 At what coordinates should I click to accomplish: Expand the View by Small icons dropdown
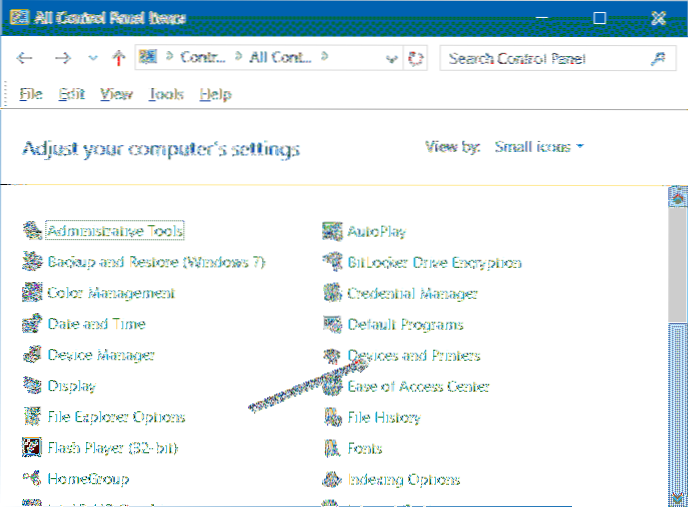(x=539, y=147)
